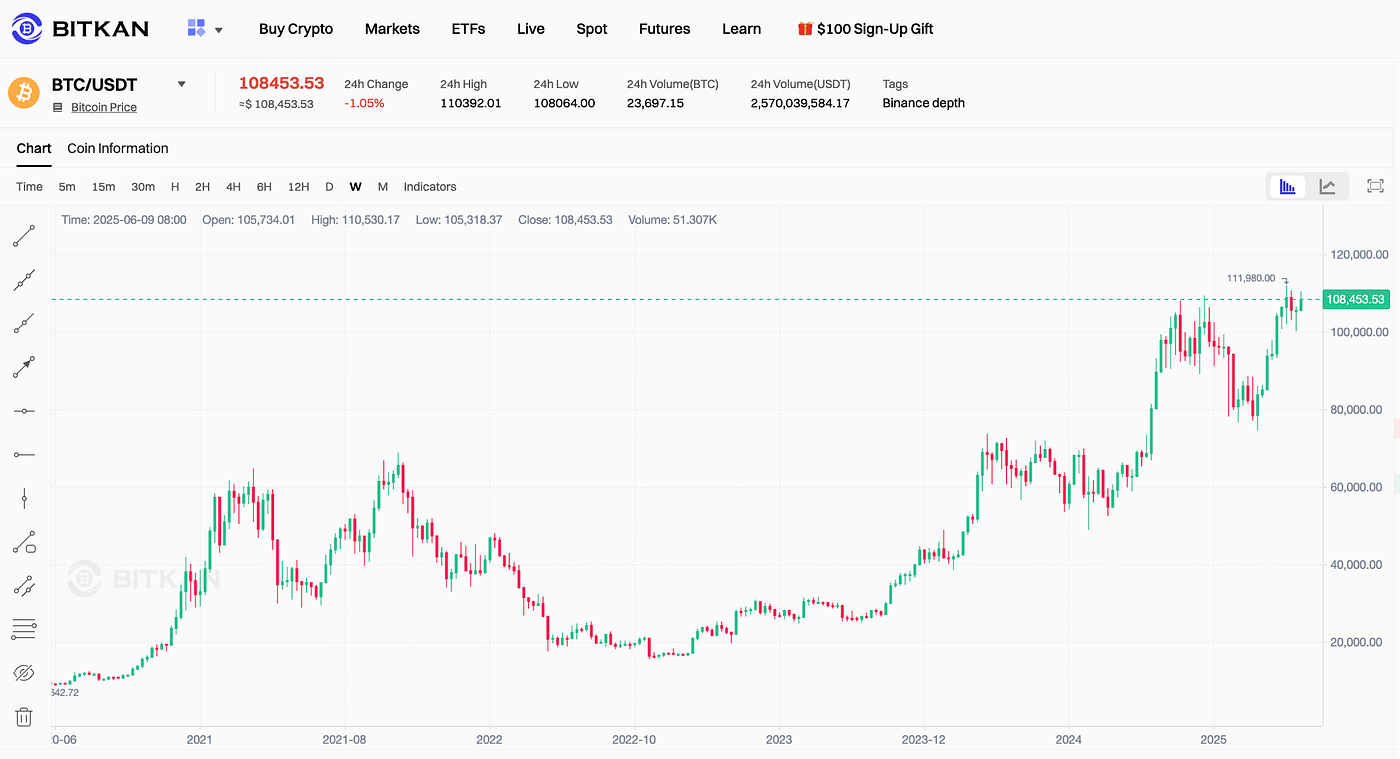Claim the $100 Sign-Up Gift

(875, 29)
